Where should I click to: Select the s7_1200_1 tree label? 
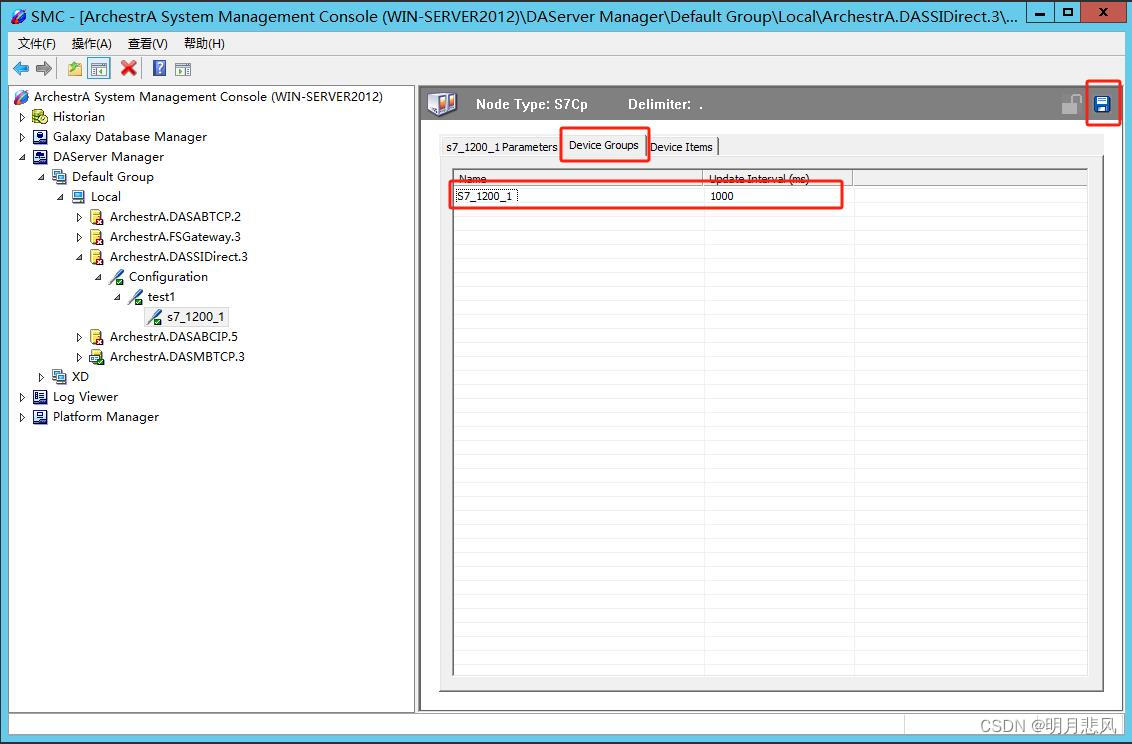[x=196, y=317]
